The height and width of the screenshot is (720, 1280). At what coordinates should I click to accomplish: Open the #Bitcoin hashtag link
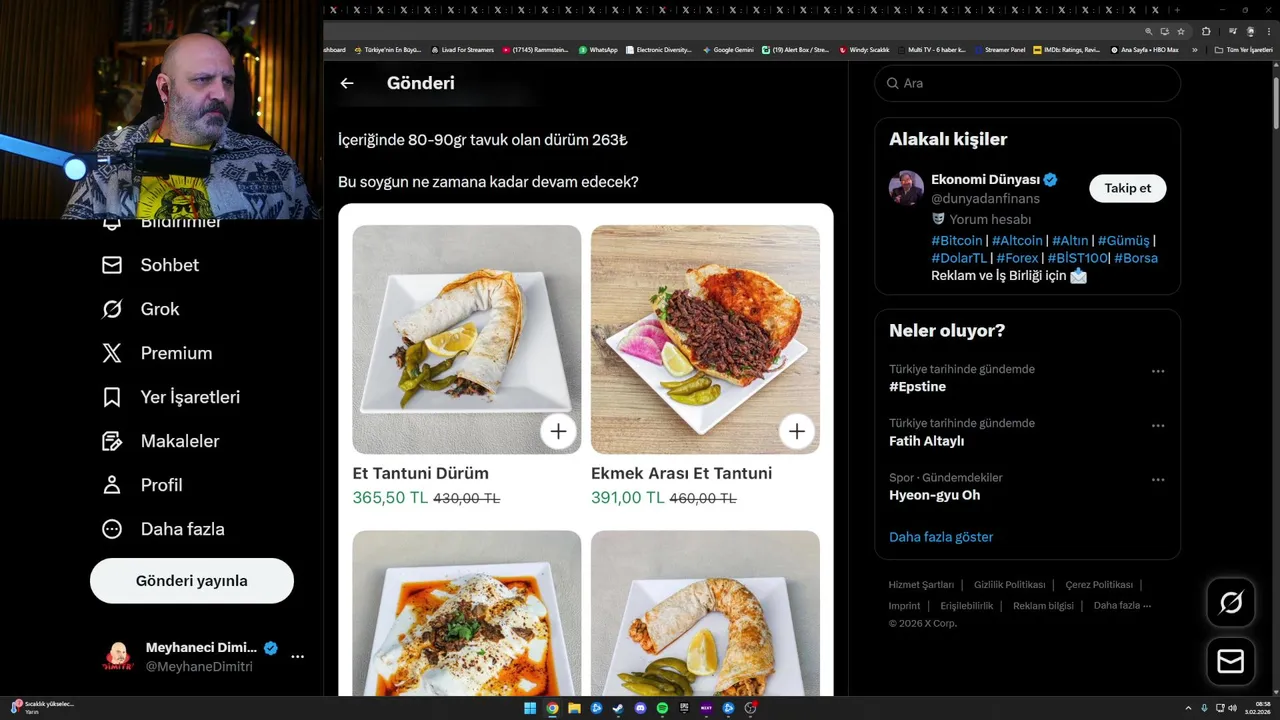click(x=957, y=241)
